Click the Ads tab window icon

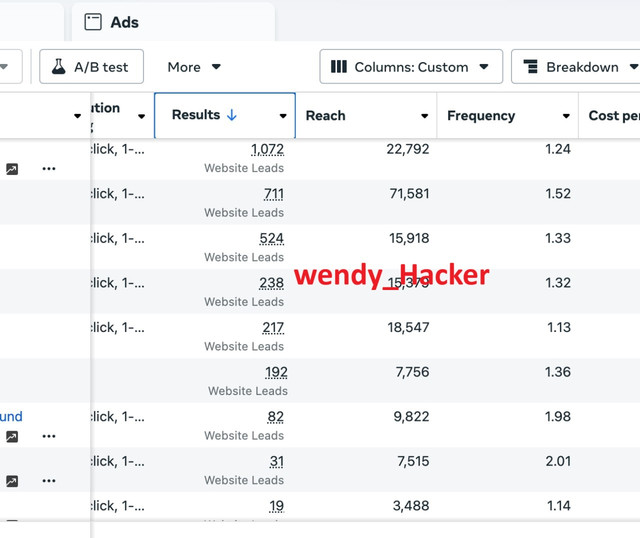tap(93, 22)
